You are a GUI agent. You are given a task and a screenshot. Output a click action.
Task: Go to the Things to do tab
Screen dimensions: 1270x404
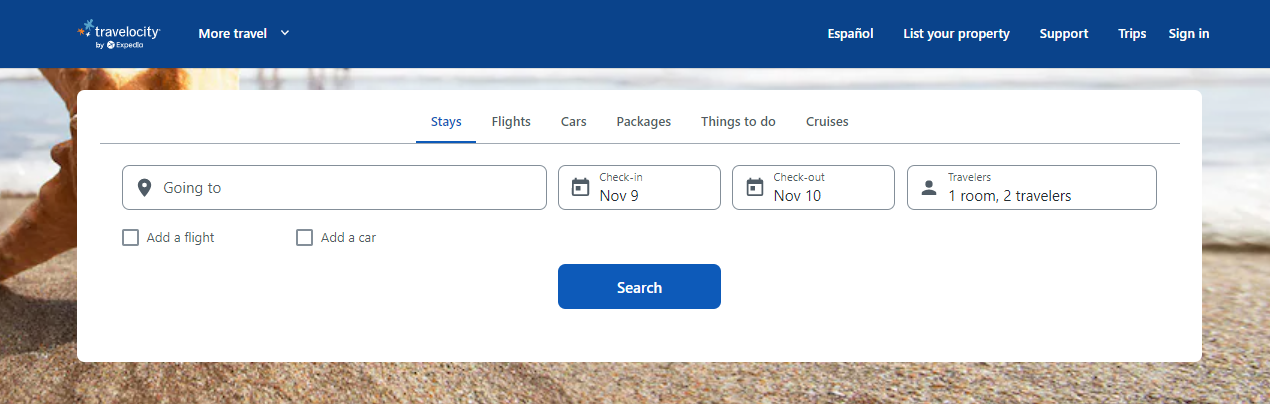point(738,122)
